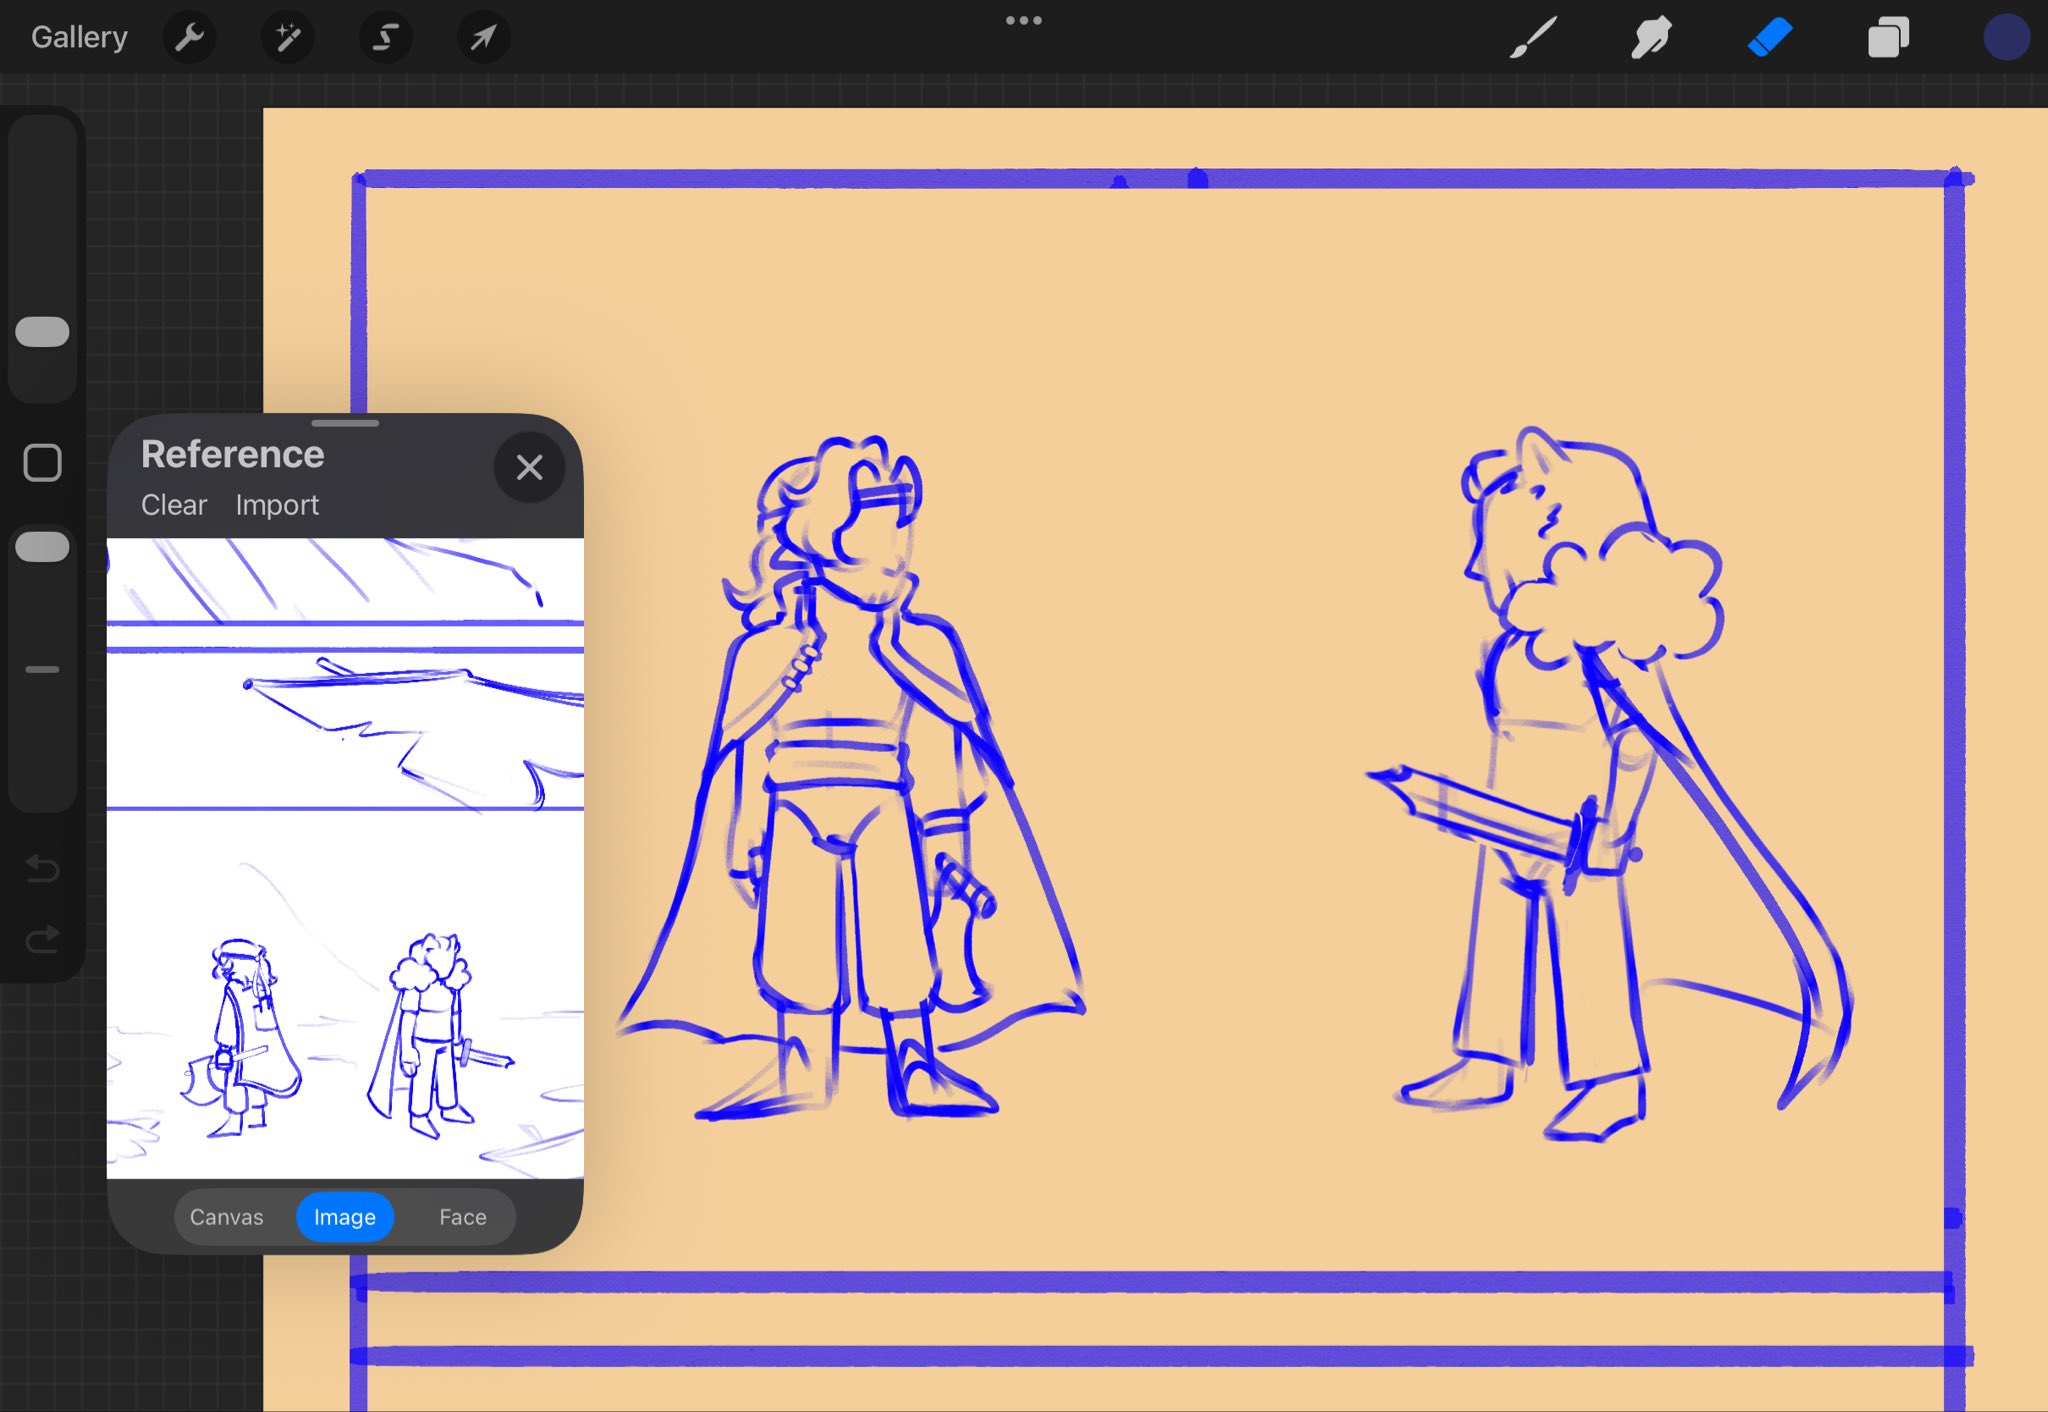Viewport: 2048px width, 1412px height.
Task: Import a new reference image
Action: click(277, 505)
